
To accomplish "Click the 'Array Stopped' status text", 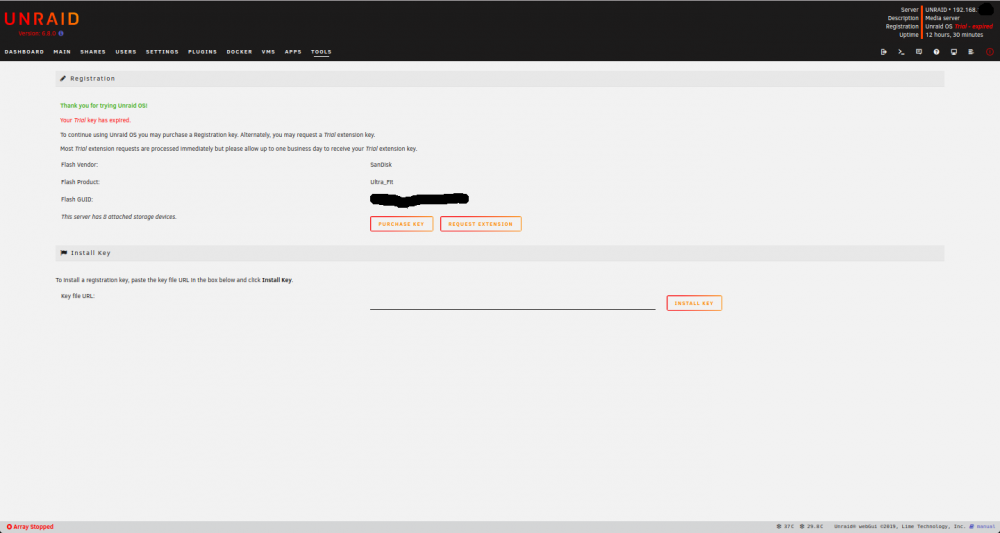I will click(33, 527).
